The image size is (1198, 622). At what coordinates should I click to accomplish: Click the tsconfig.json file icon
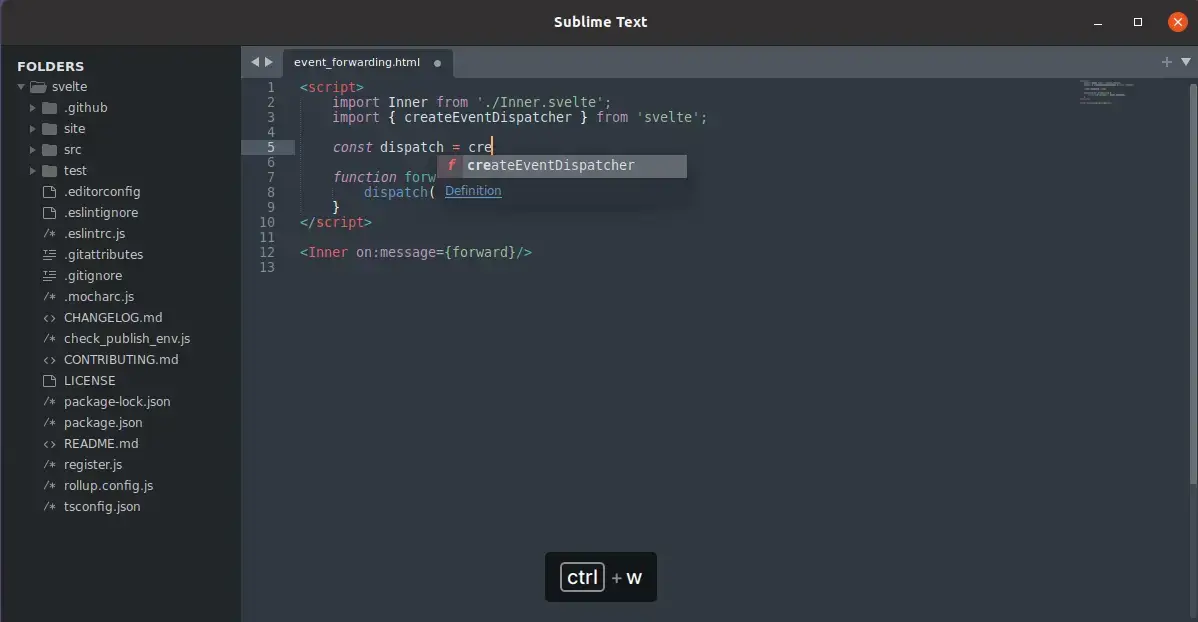click(x=50, y=507)
